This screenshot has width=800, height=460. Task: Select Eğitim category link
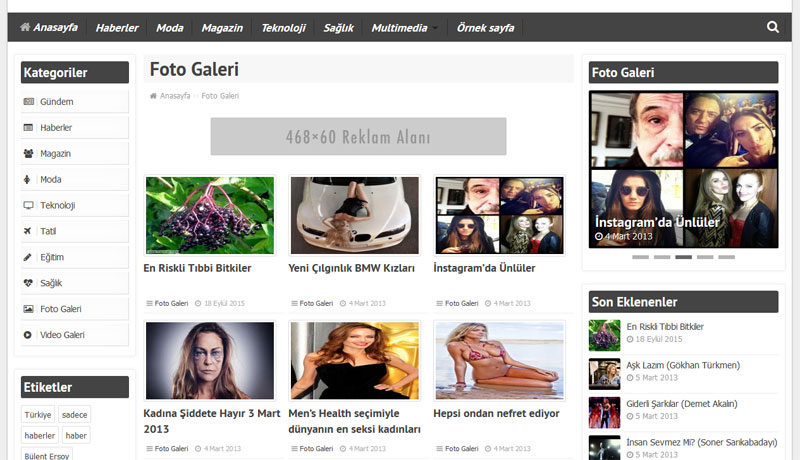[52, 257]
